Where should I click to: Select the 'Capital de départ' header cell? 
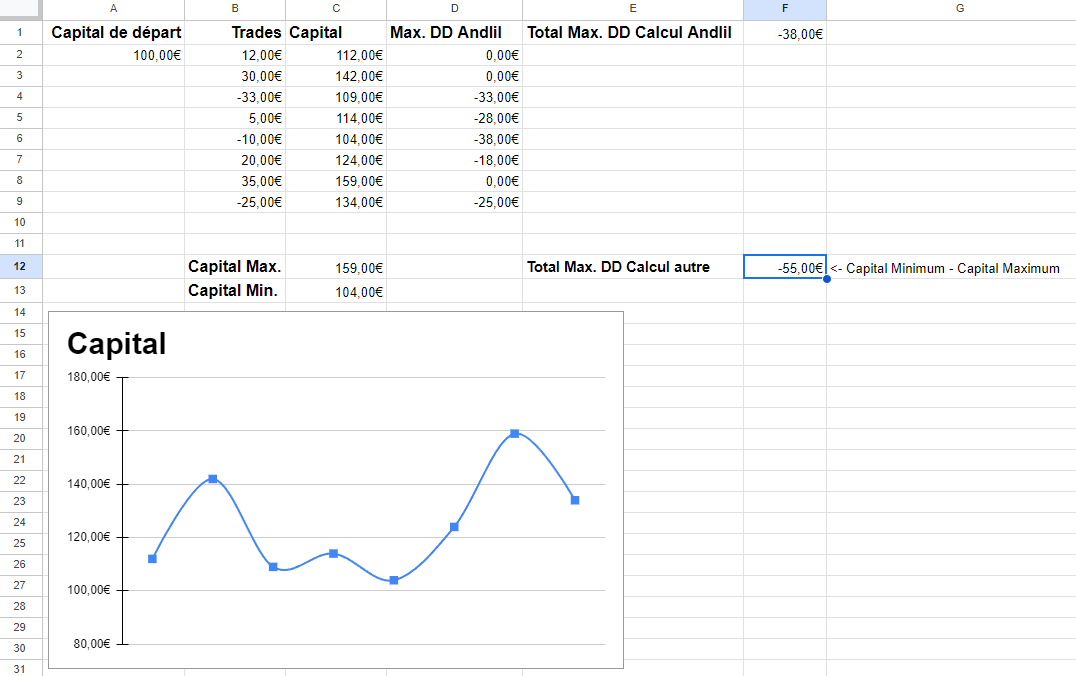116,33
